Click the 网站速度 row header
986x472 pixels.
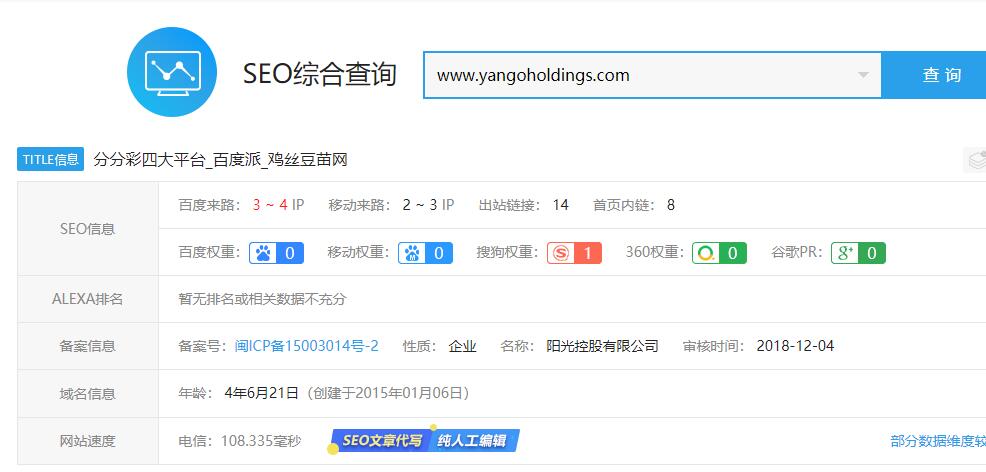pyautogui.click(x=88, y=441)
